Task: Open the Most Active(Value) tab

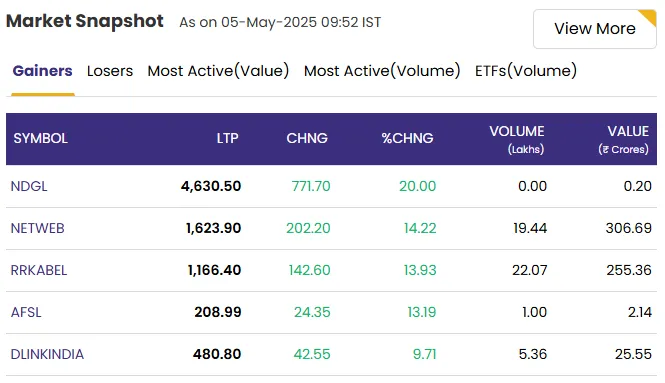Action: (218, 71)
